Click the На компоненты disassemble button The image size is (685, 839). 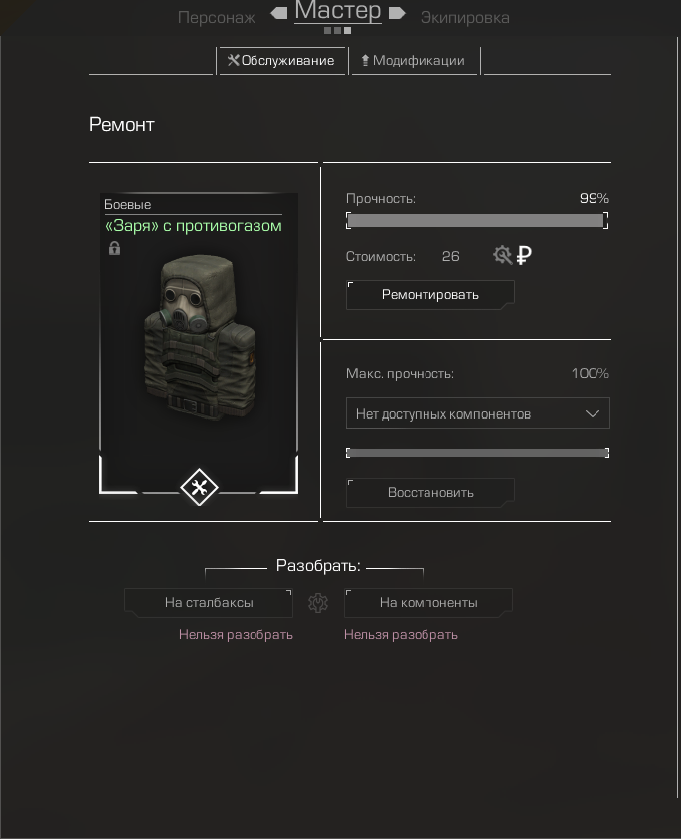click(x=428, y=603)
